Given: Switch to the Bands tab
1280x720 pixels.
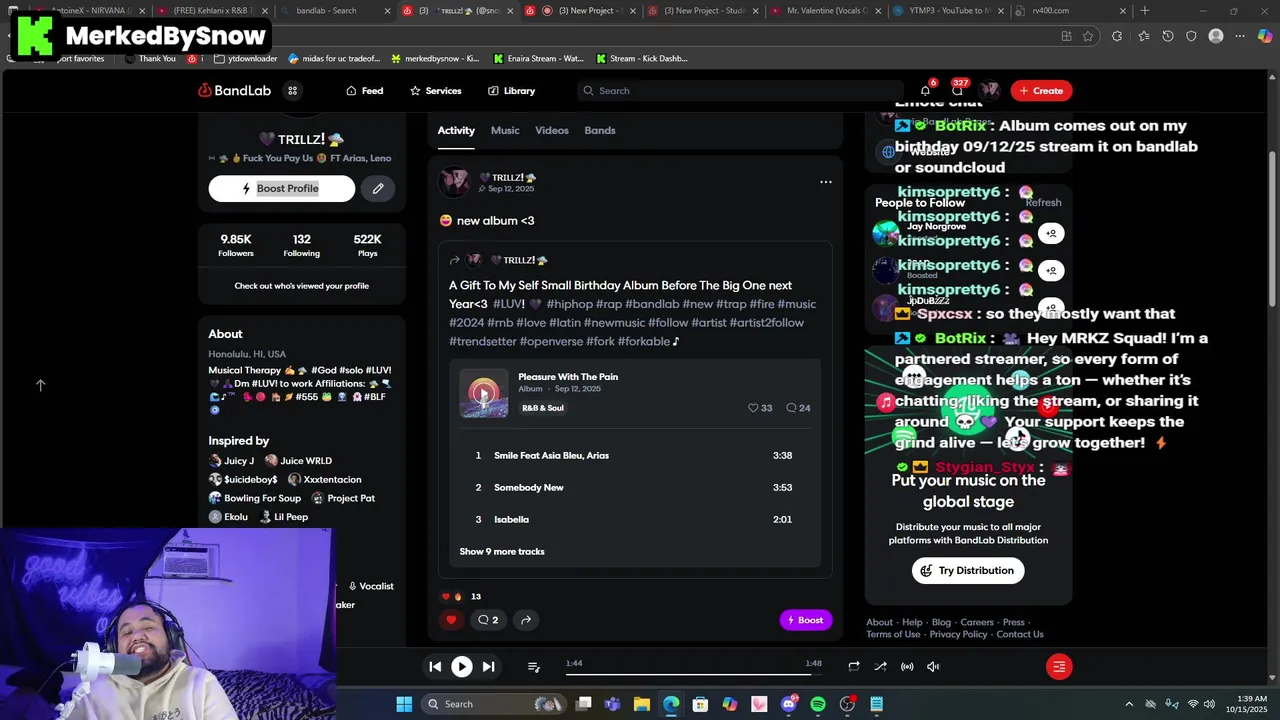Looking at the screenshot, I should tap(600, 131).
